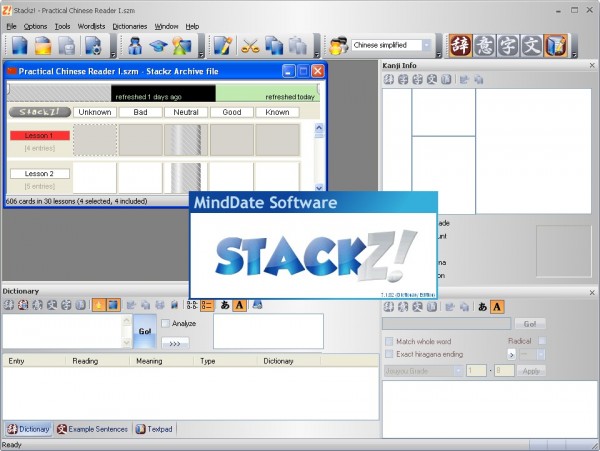Click the green 'refreshed today' progress segment

point(267,93)
